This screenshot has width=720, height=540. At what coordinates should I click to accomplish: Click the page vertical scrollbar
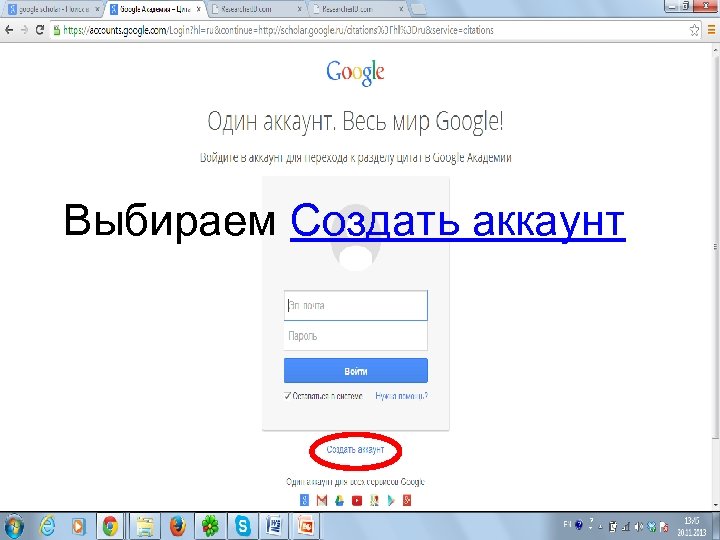714,276
